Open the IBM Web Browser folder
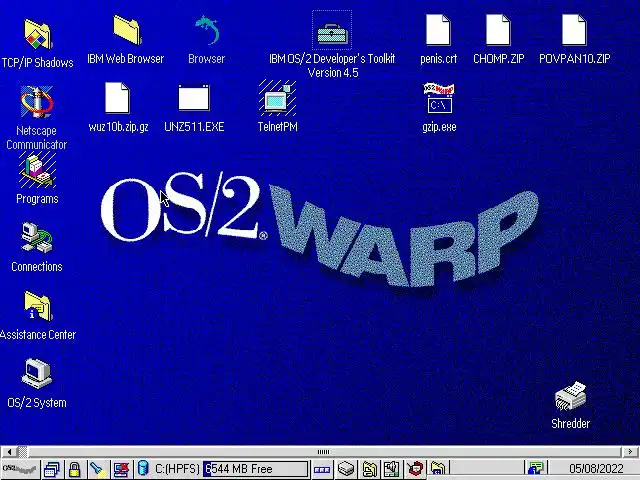The image size is (640, 480). pos(127,30)
